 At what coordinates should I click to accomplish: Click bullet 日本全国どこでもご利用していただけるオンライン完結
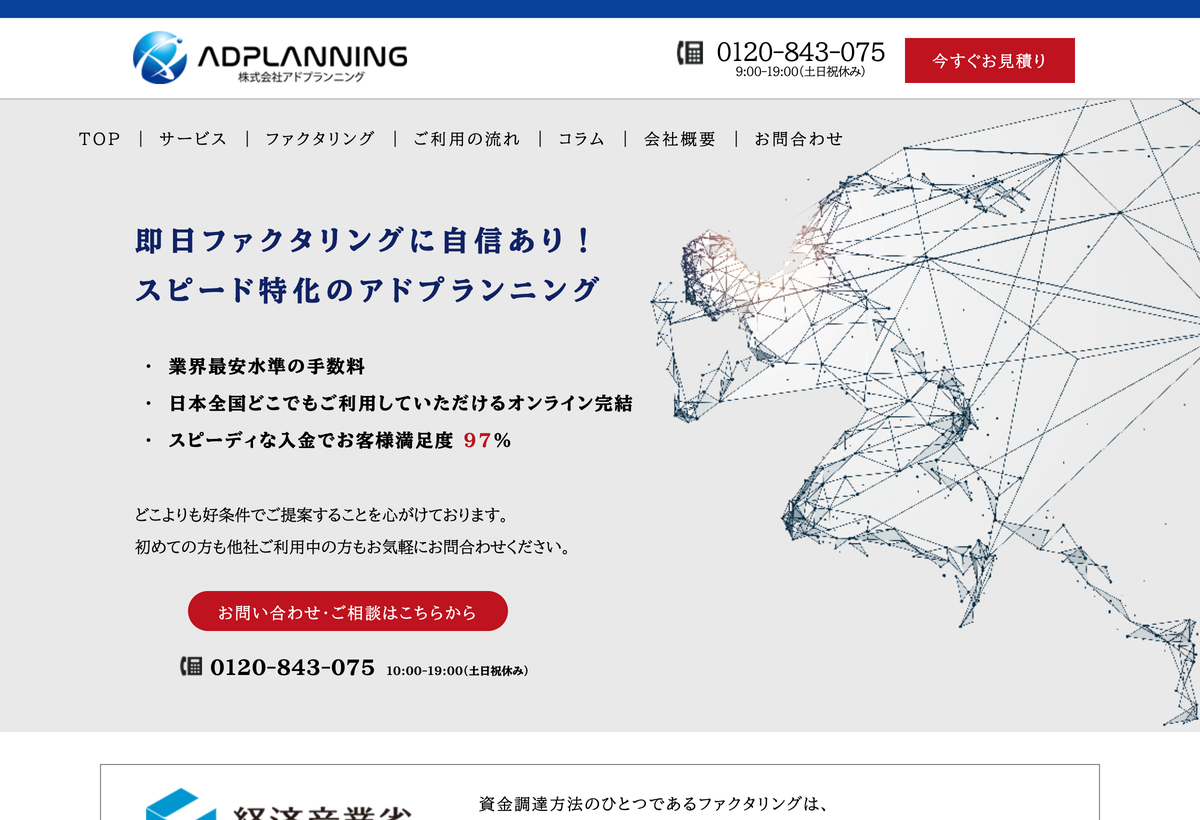pos(401,404)
